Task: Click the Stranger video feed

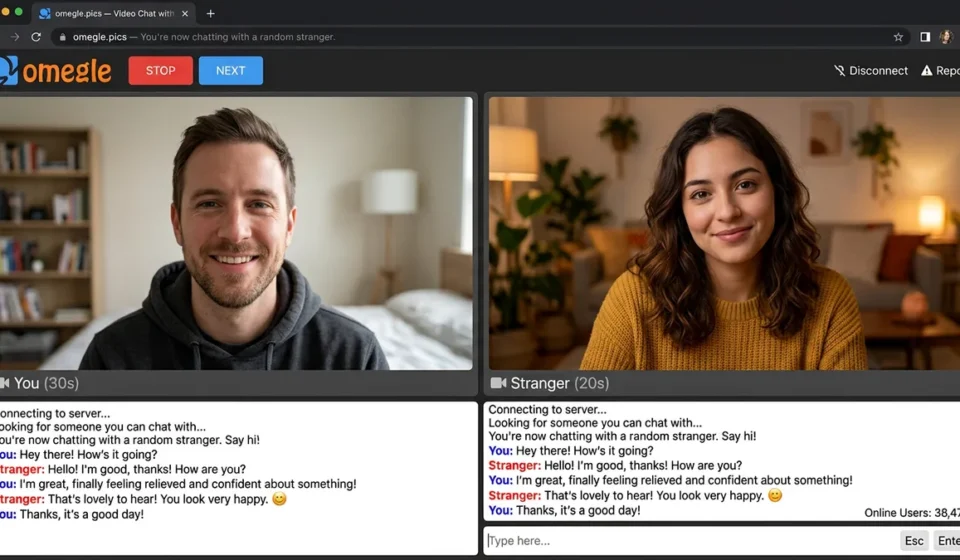Action: tap(724, 233)
